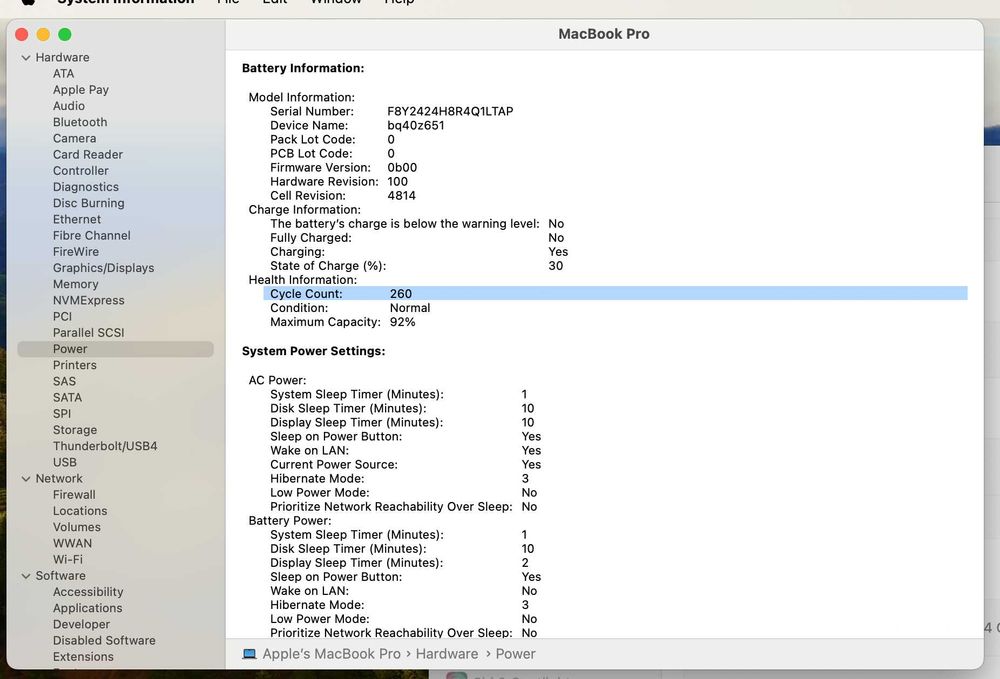This screenshot has height=679, width=1000.
Task: Select Apple Pay in the sidebar
Action: (80, 90)
